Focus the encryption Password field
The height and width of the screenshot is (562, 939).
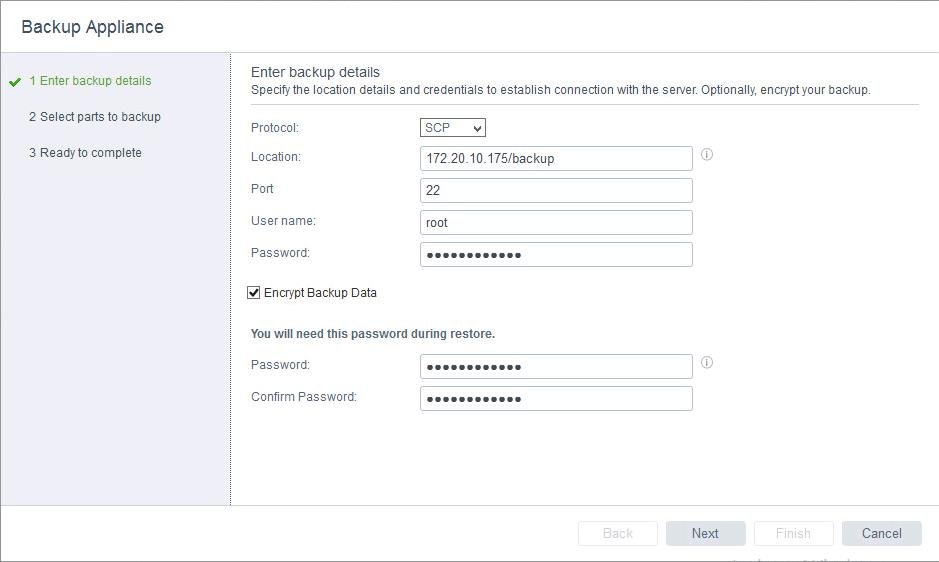coord(556,367)
